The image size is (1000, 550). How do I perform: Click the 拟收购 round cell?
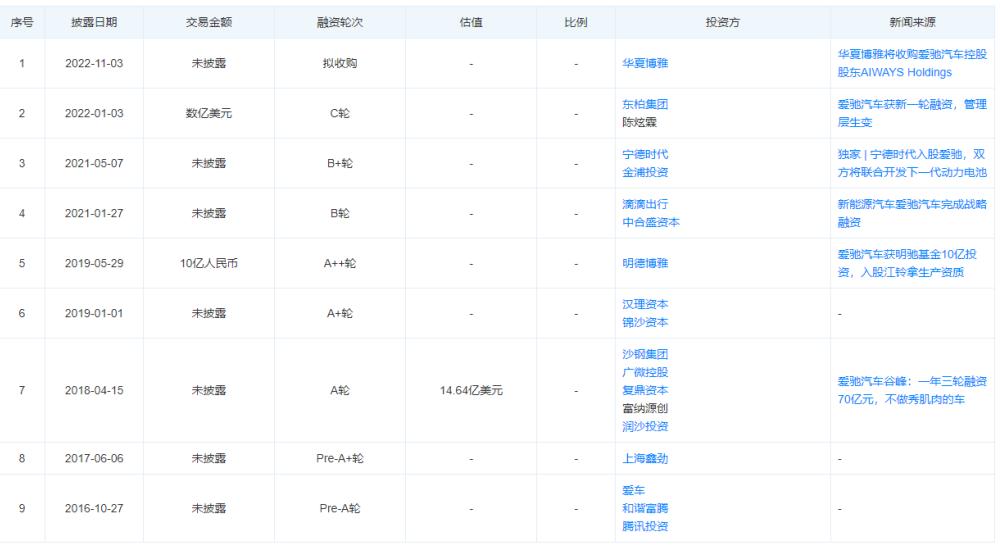point(339,63)
